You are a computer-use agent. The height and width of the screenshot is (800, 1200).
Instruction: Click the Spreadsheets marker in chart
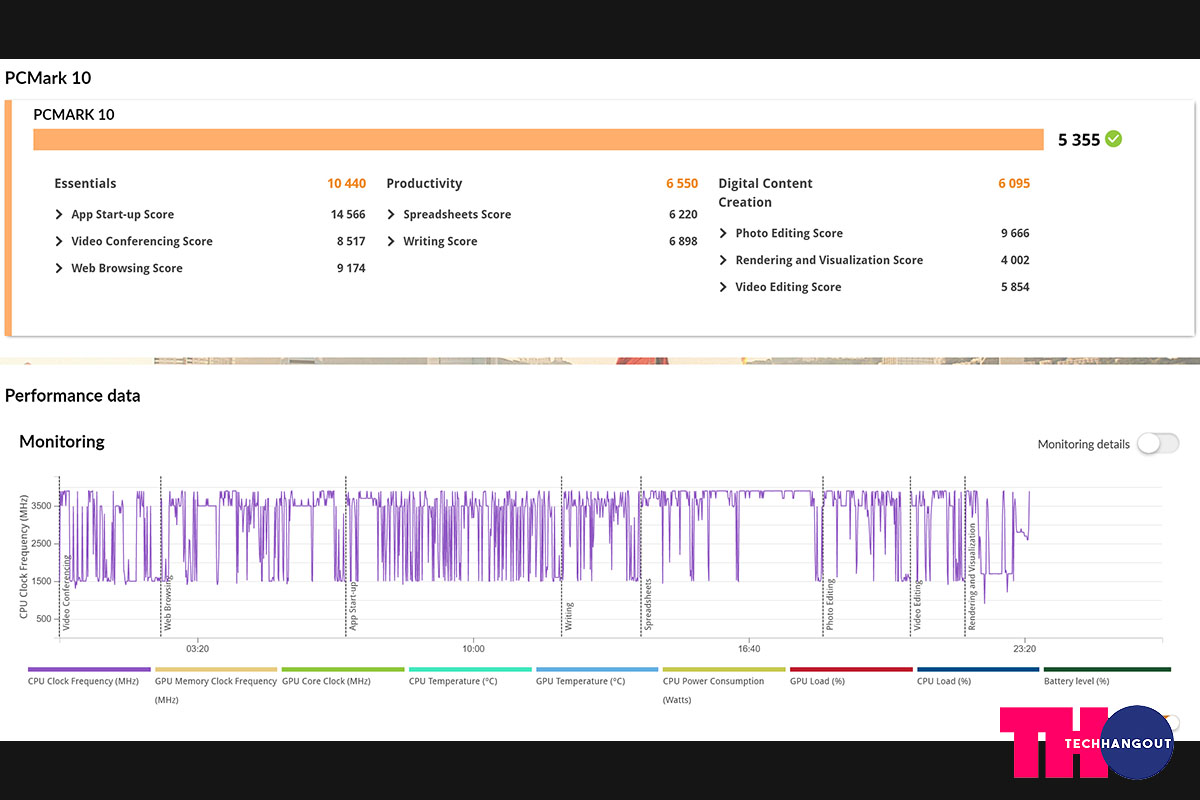[x=648, y=605]
